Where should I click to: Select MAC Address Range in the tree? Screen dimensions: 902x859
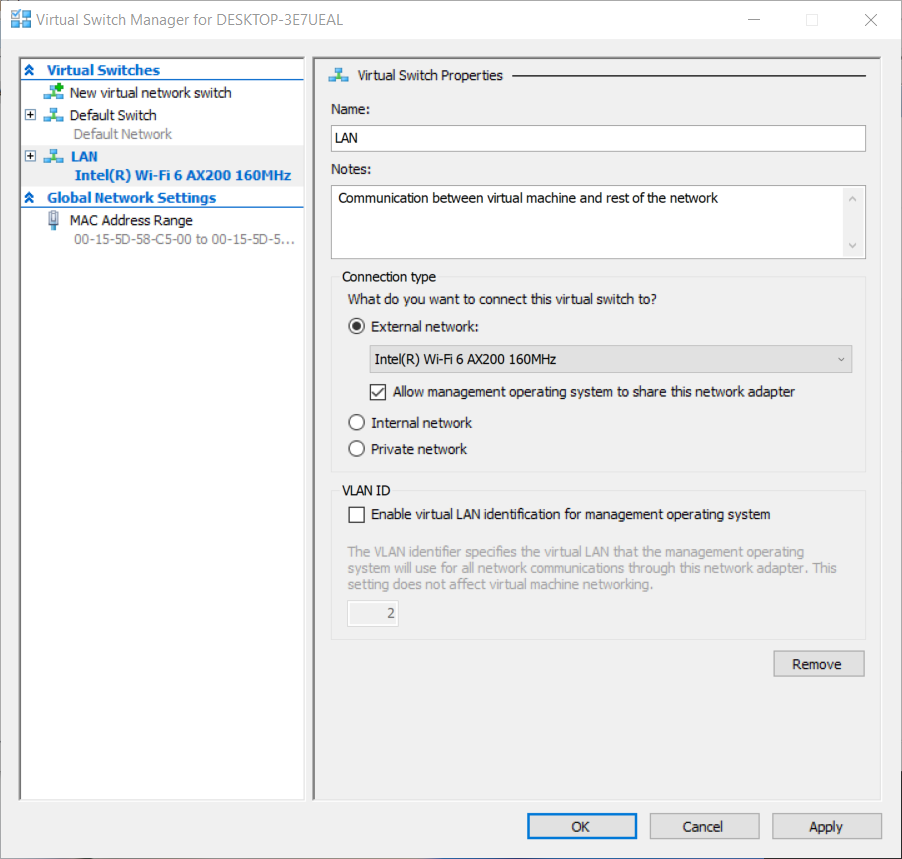[131, 220]
